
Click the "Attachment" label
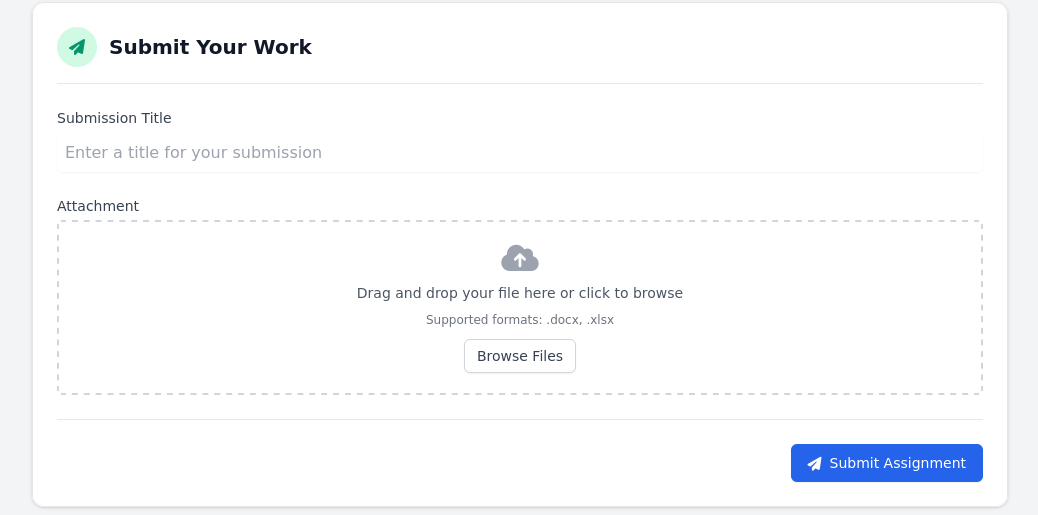[x=98, y=206]
